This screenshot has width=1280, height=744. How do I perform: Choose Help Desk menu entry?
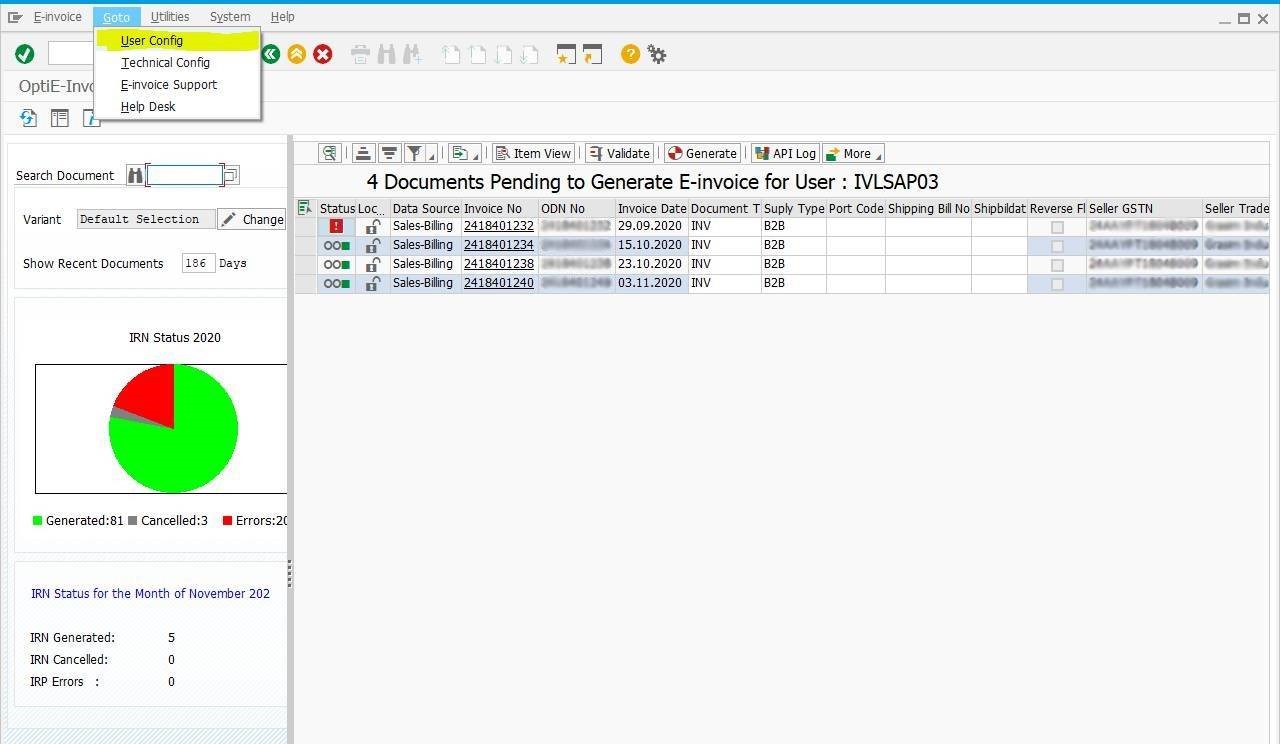(148, 107)
